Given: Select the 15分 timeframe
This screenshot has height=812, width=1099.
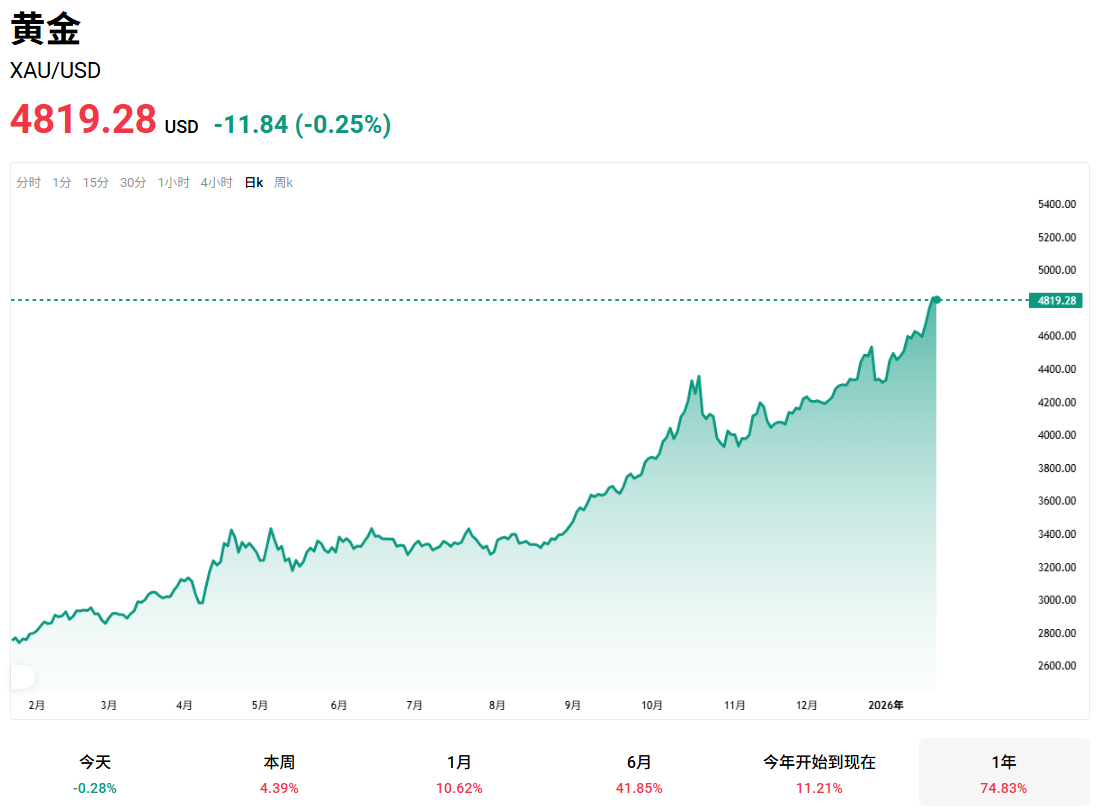Looking at the screenshot, I should click(x=94, y=183).
